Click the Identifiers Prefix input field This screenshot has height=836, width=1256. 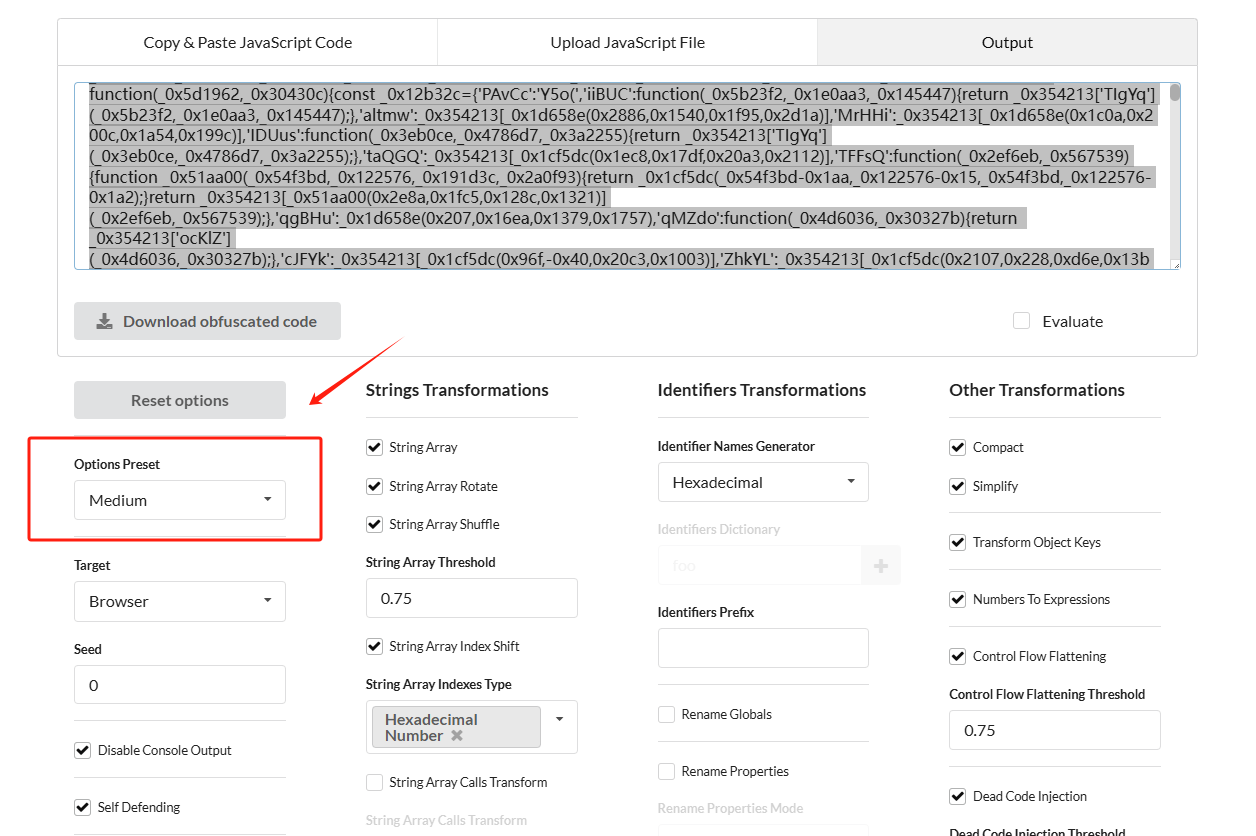click(763, 648)
